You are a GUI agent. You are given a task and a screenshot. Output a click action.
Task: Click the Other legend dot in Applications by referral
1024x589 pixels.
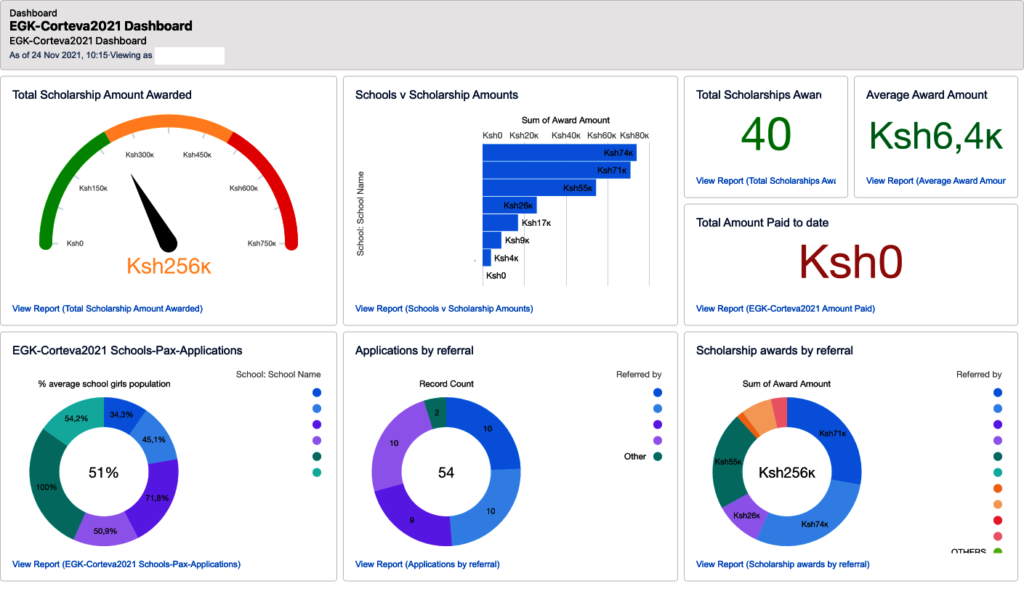[658, 456]
